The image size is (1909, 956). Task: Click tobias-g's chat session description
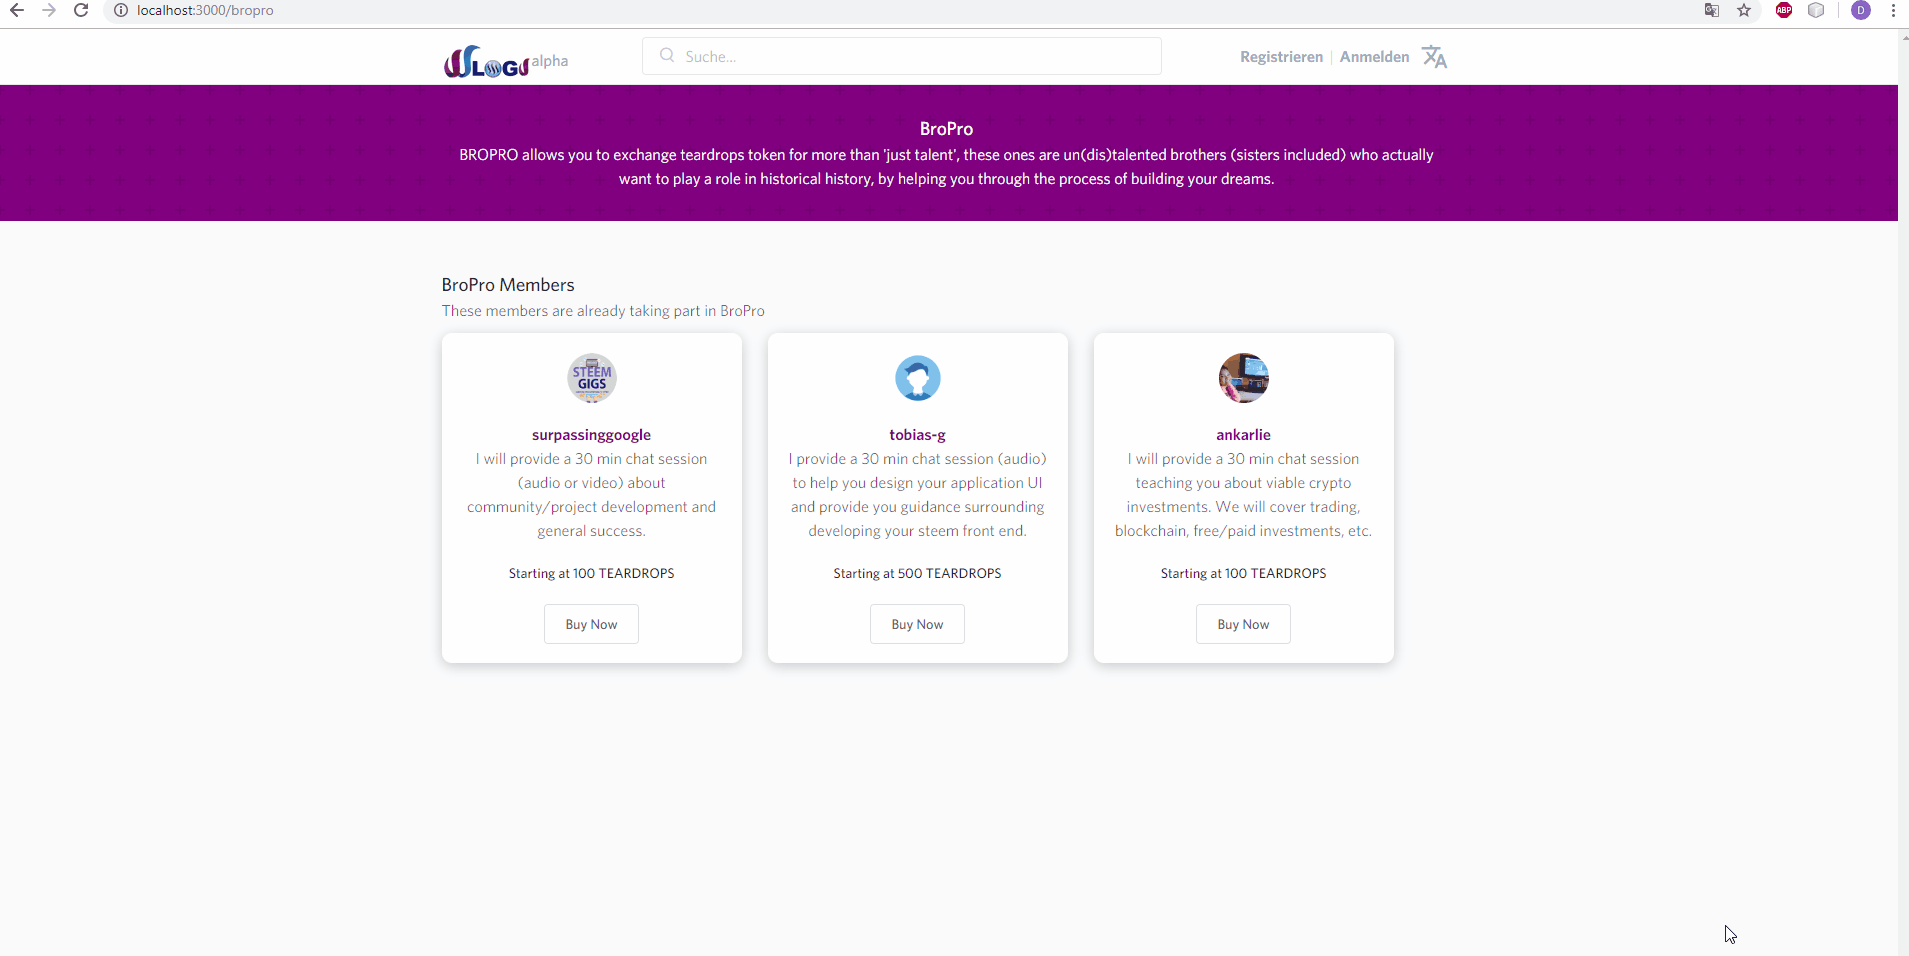[918, 495]
